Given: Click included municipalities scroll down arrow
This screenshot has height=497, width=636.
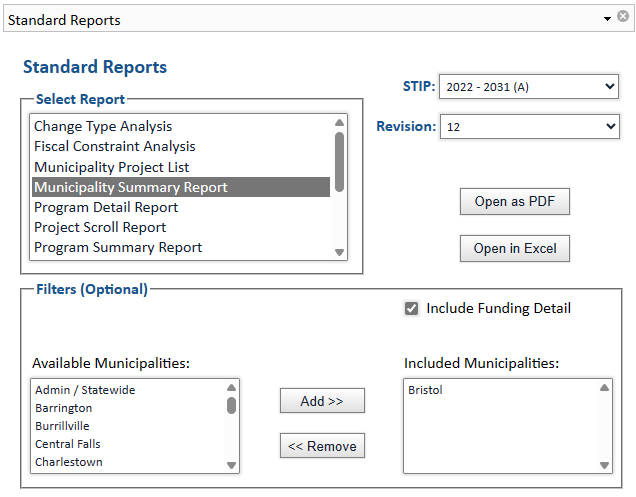Looking at the screenshot, I should (x=604, y=465).
